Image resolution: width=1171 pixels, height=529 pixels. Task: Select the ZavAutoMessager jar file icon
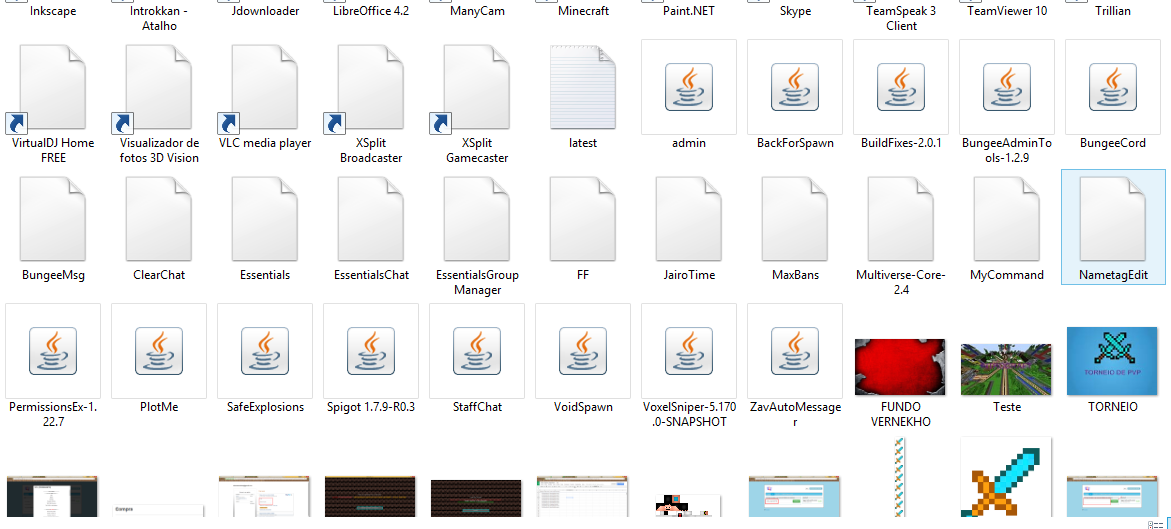[795, 351]
